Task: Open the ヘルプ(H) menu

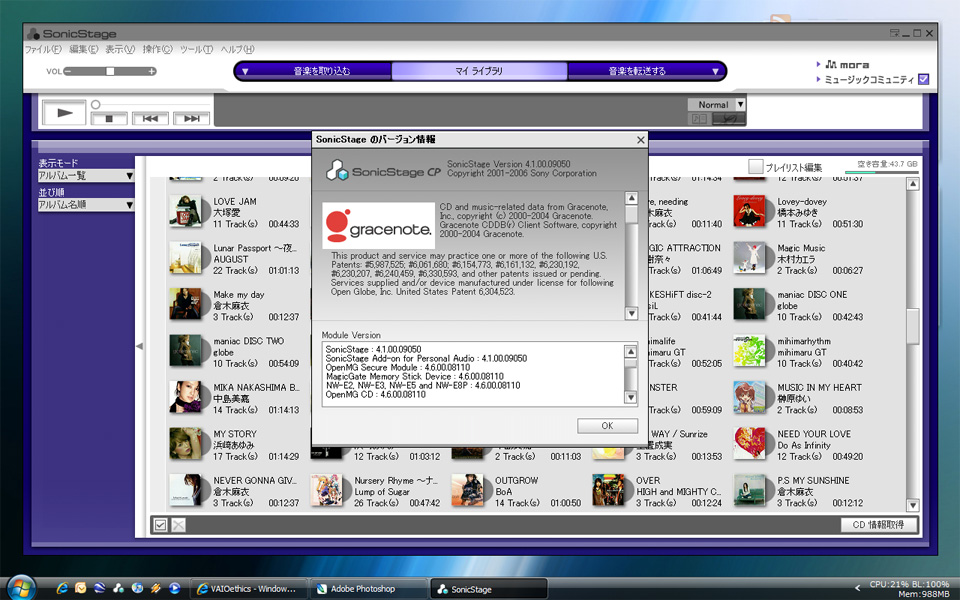Action: click(237, 49)
